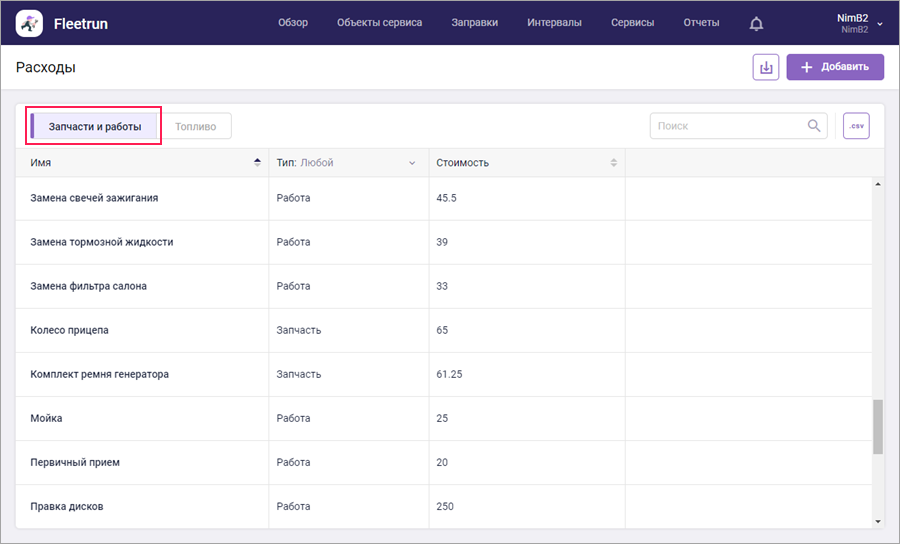Viewport: 900px width, 544px height.
Task: Select the Запчасти и работы tab
Action: point(94,126)
